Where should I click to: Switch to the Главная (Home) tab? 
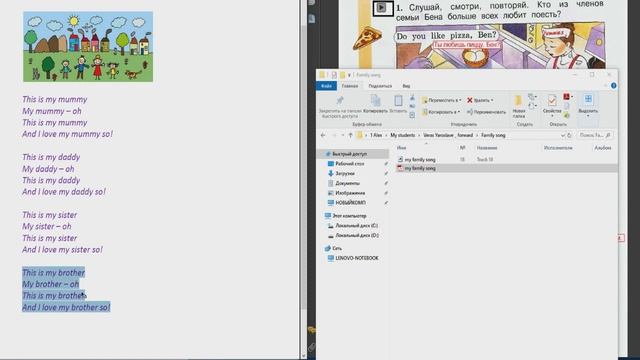[350, 86]
